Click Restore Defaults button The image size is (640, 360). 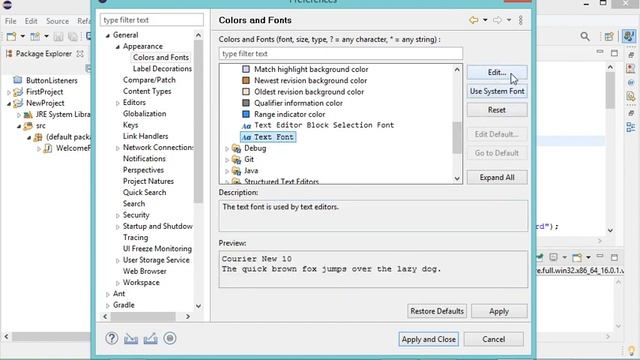coord(437,311)
